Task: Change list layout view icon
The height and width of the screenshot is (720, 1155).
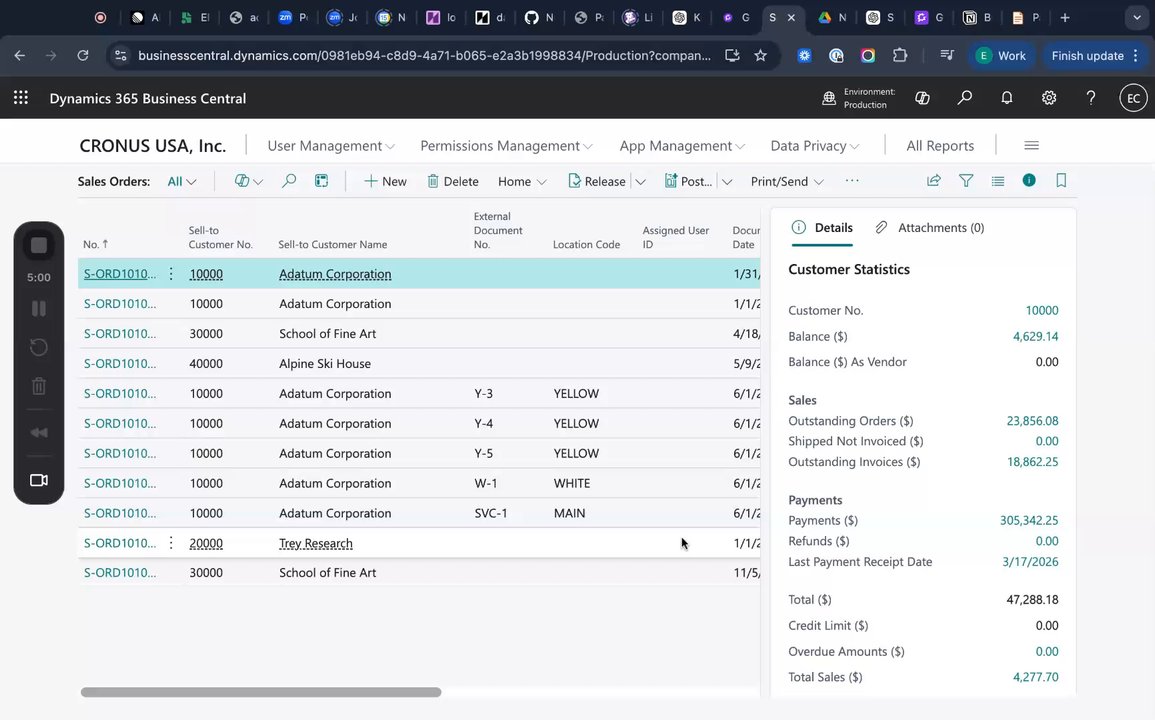Action: [997, 181]
